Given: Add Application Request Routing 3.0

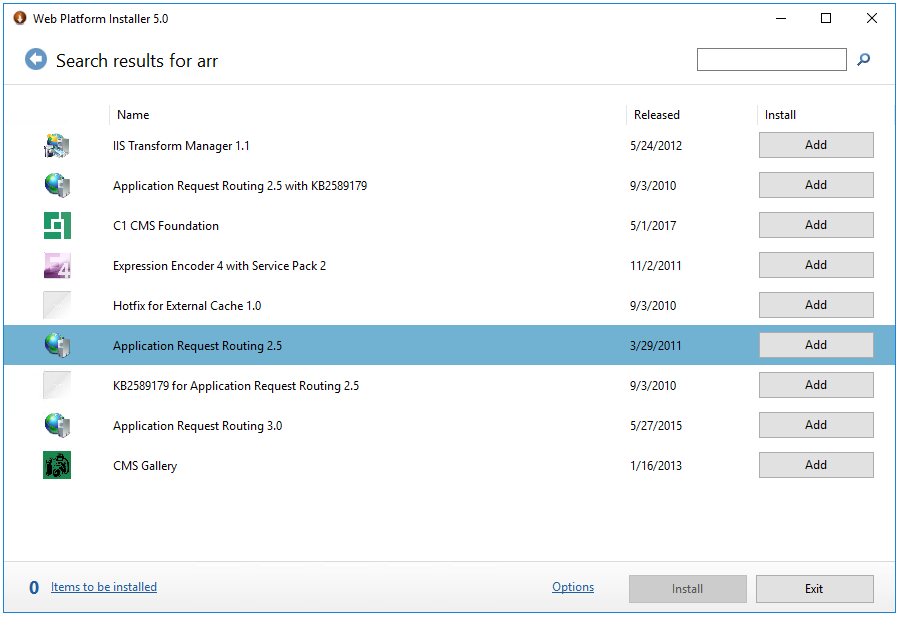Looking at the screenshot, I should pyautogui.click(x=816, y=425).
